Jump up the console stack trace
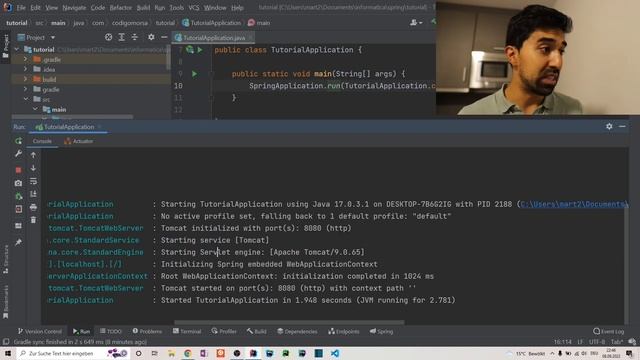Viewport: 640px width, 360px height. pyautogui.click(x=33, y=155)
